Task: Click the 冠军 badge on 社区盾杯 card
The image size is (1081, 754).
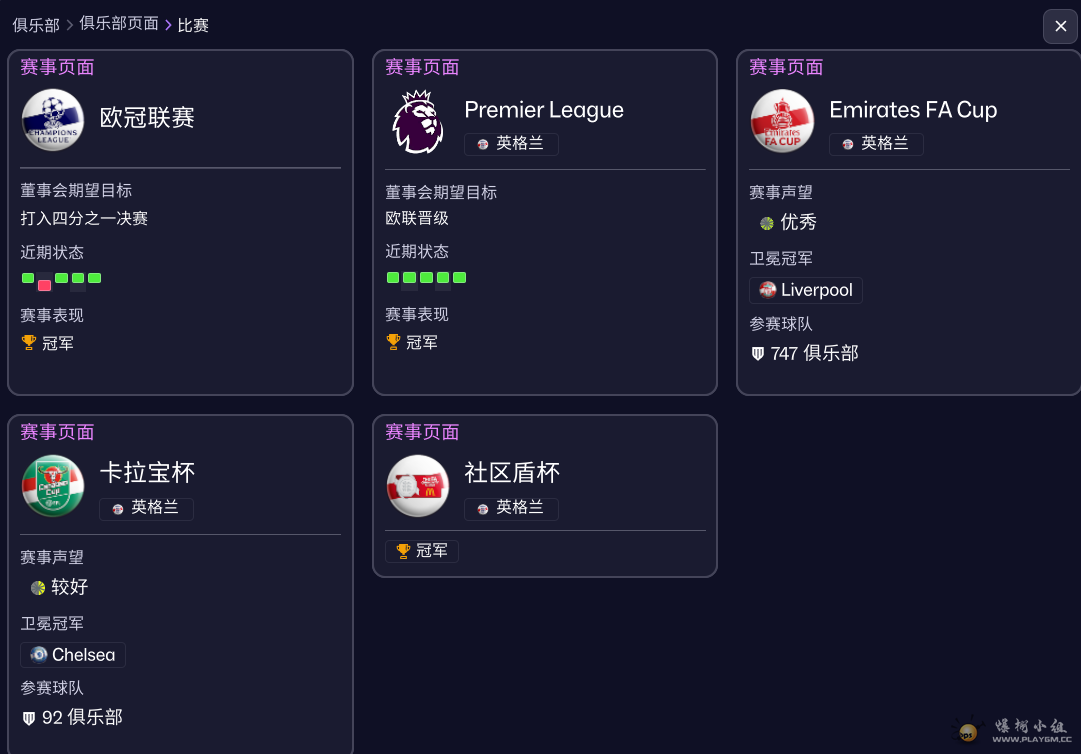Action: [x=422, y=551]
